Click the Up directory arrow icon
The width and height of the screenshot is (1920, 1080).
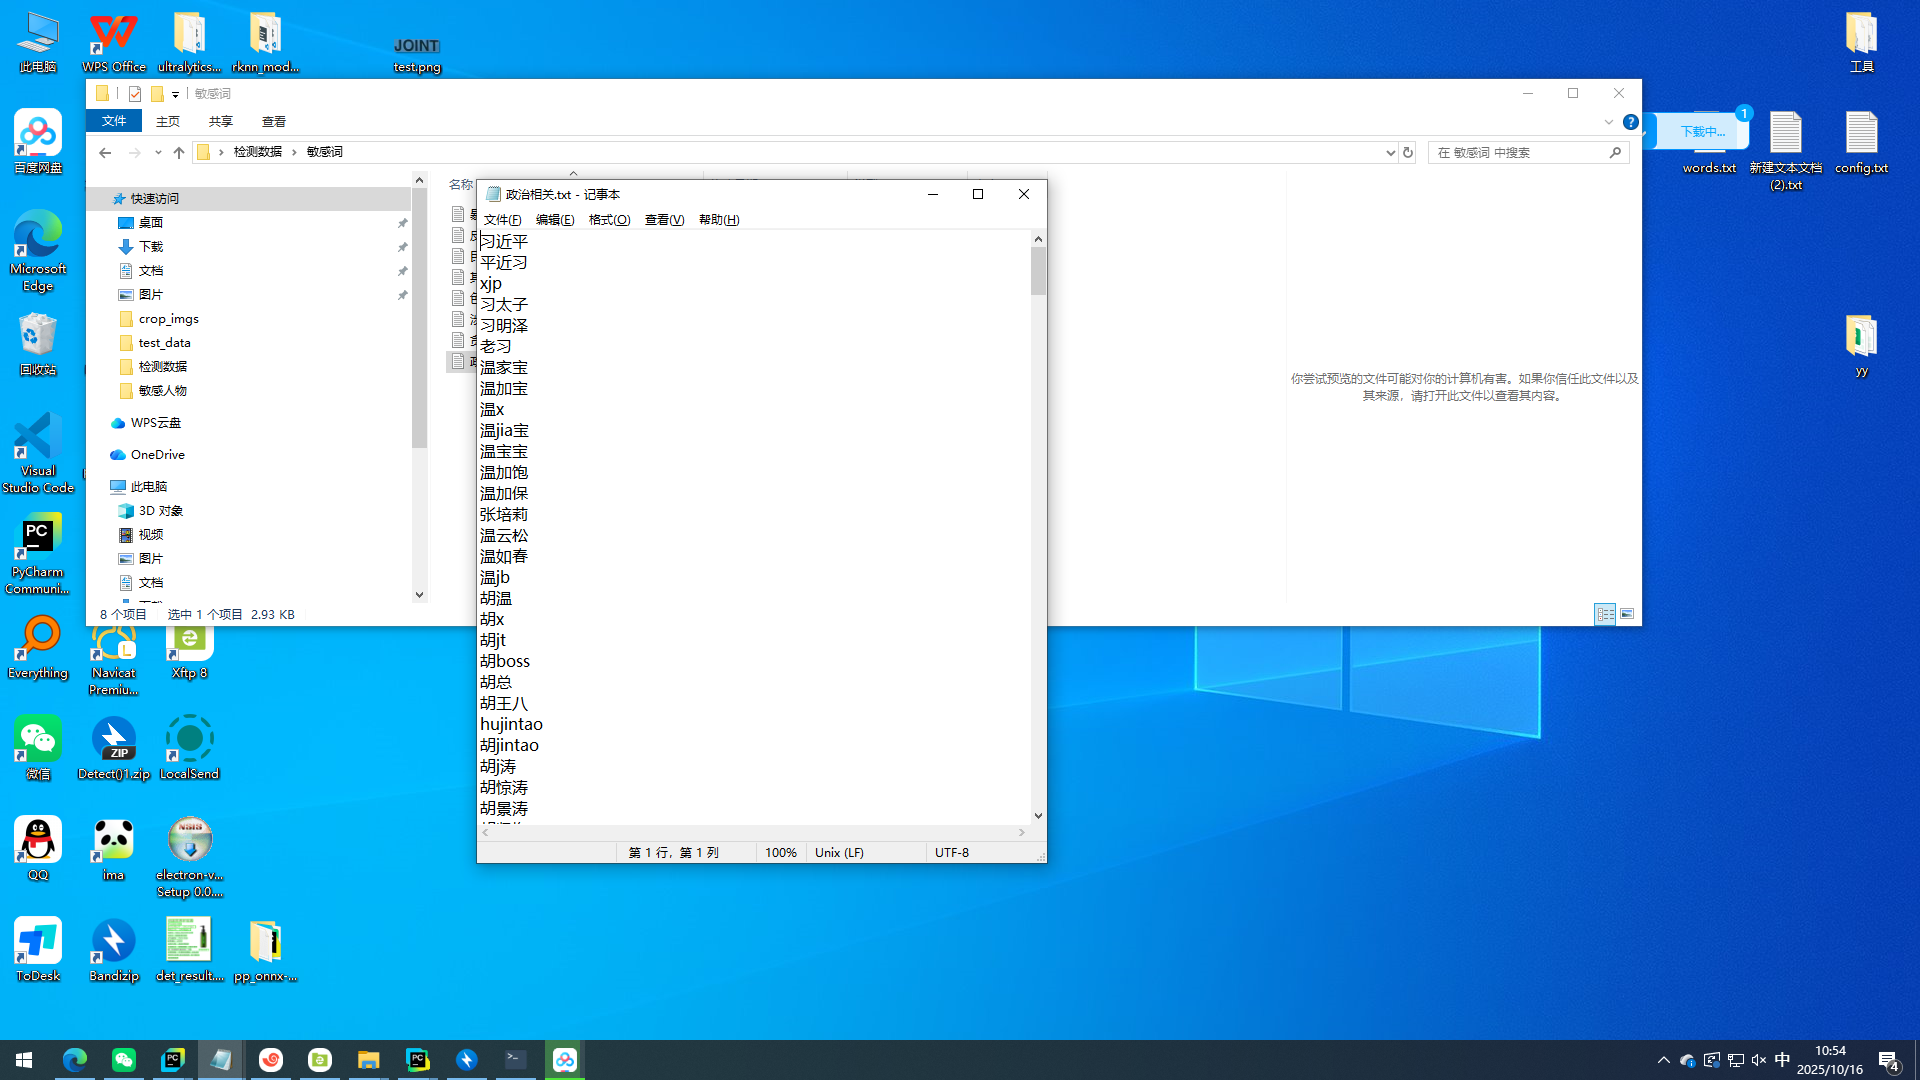point(179,152)
